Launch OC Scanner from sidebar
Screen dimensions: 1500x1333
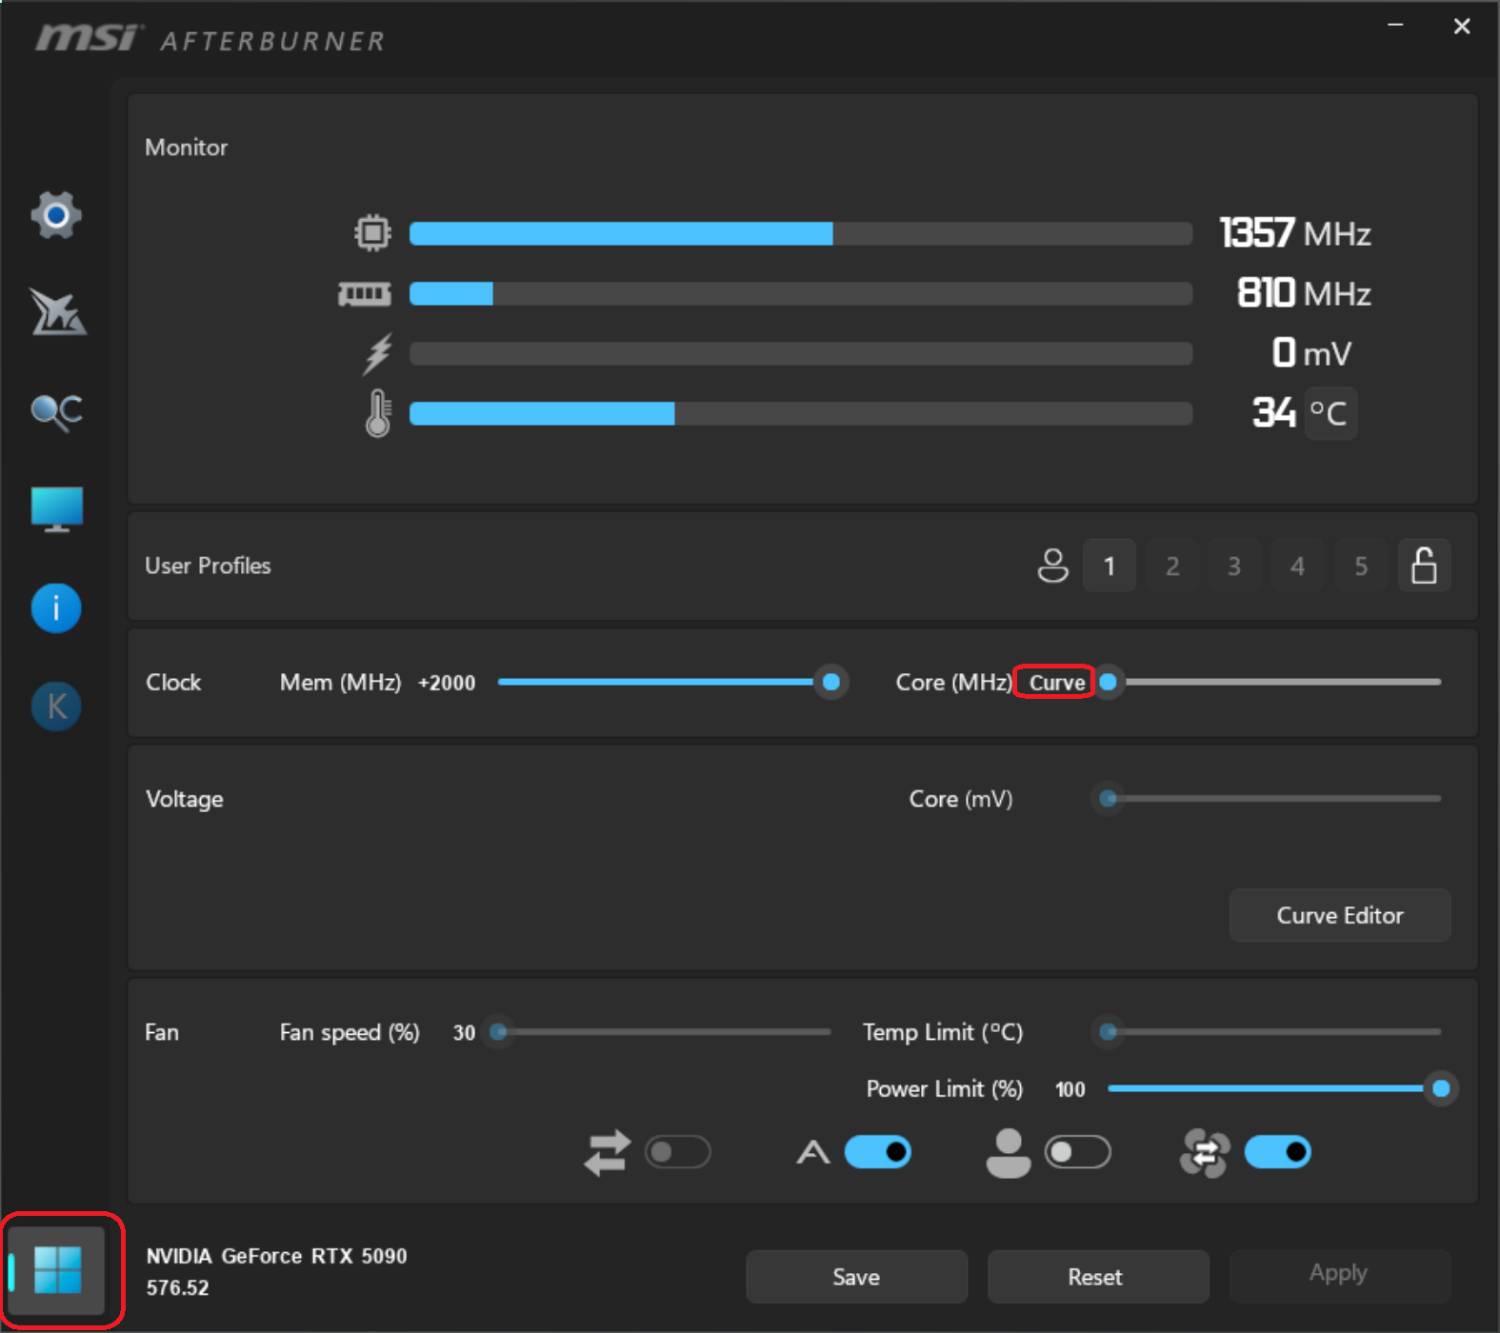56,411
